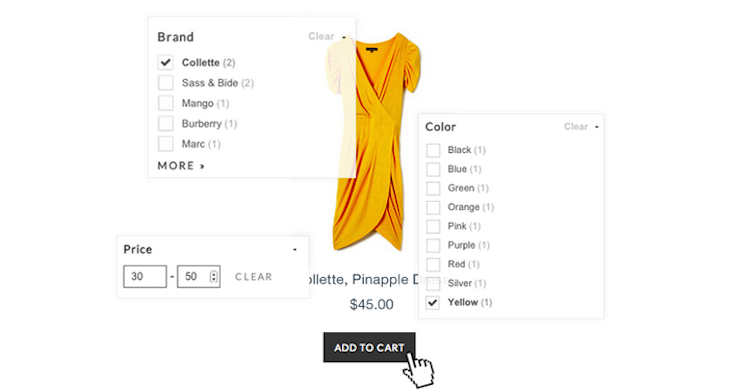
Task: Collapse the Color filter panel
Action: pyautogui.click(x=596, y=127)
